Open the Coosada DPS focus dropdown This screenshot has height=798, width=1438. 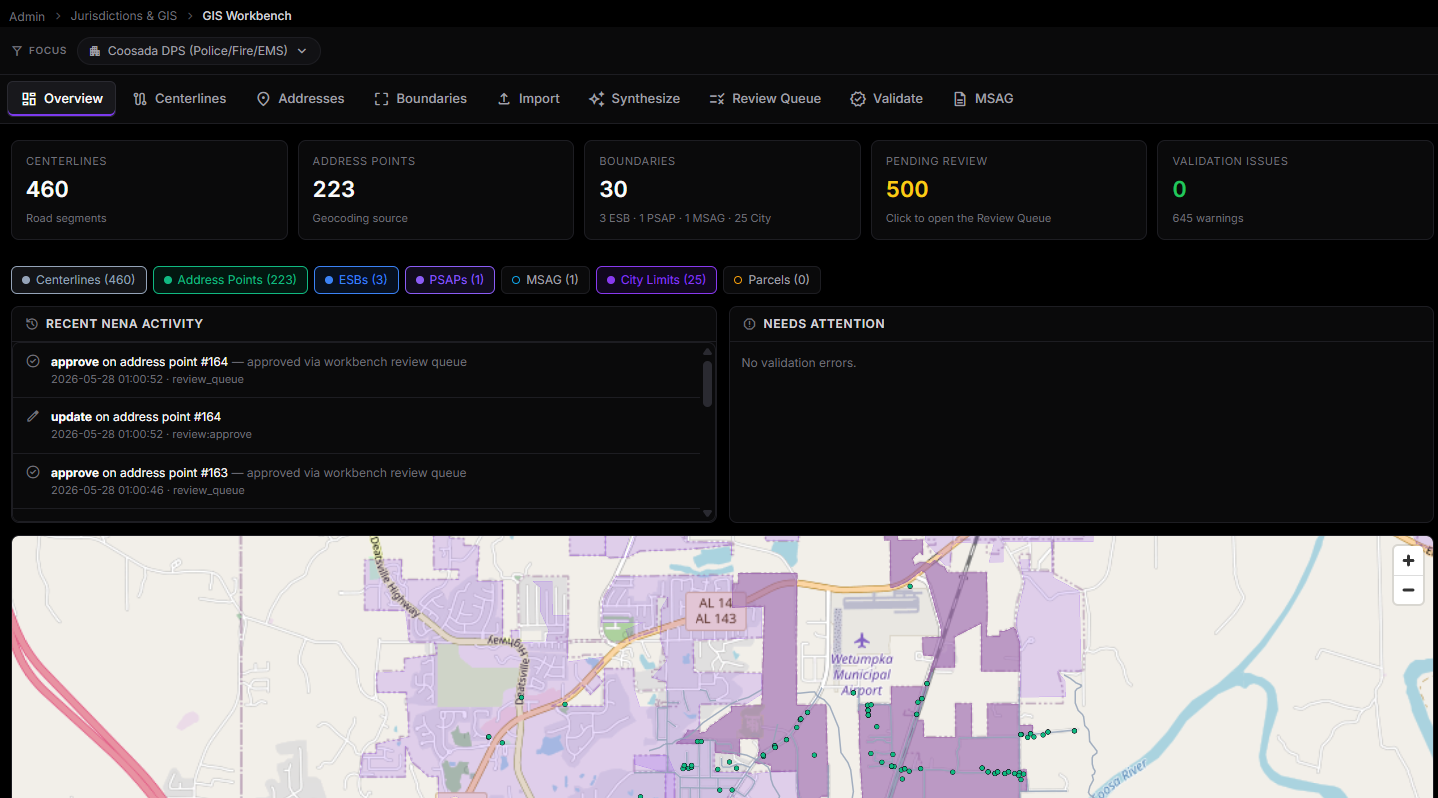[199, 51]
